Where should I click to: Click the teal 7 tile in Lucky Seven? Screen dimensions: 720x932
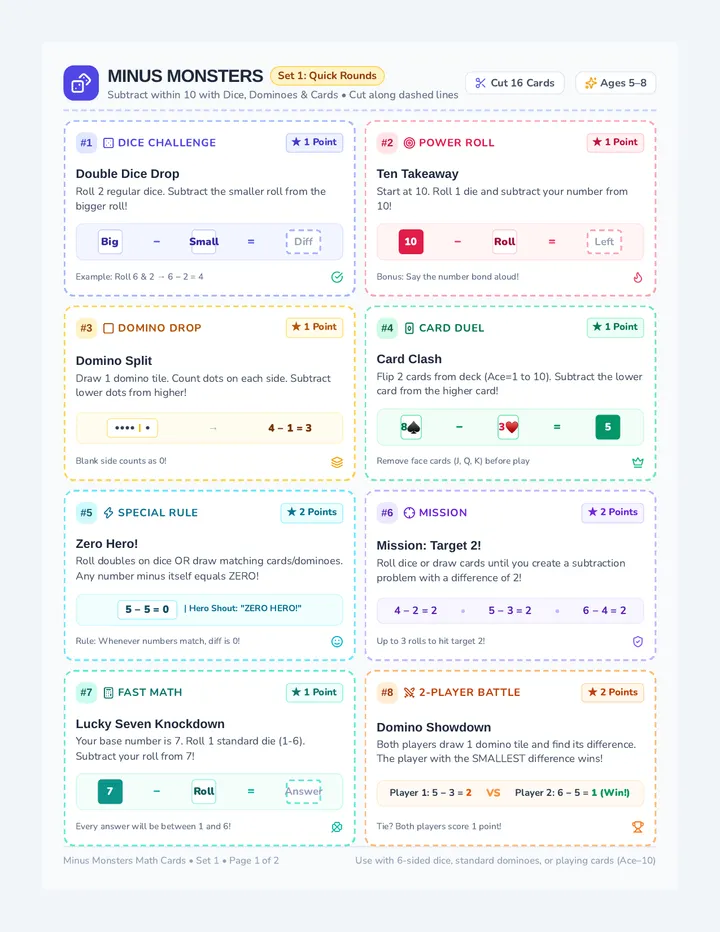coord(110,792)
